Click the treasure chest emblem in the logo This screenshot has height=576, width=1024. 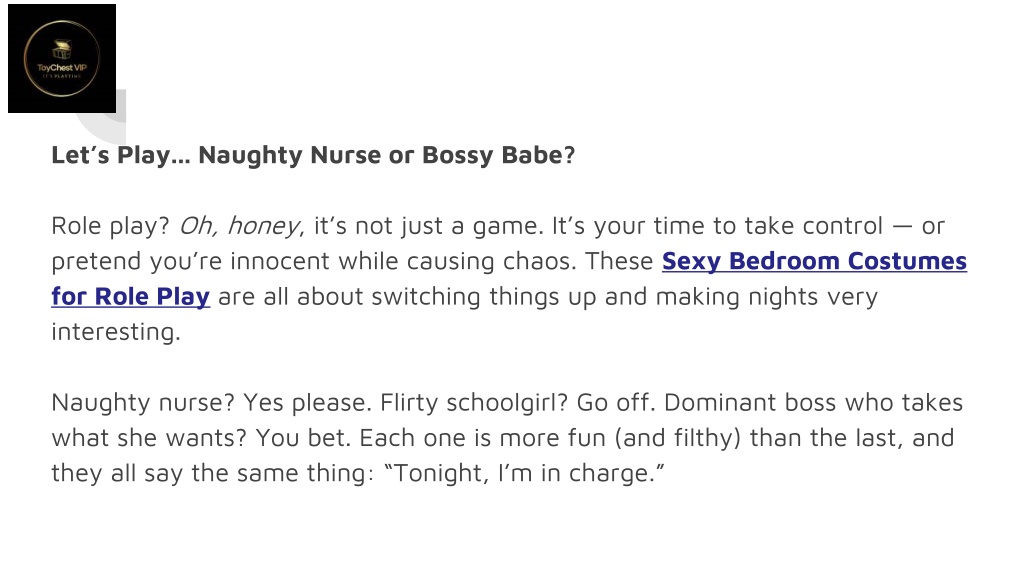click(61, 50)
